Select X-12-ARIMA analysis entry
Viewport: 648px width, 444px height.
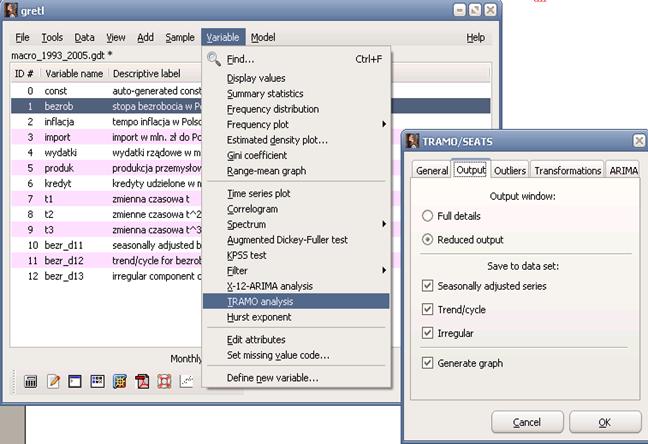pyautogui.click(x=296, y=286)
